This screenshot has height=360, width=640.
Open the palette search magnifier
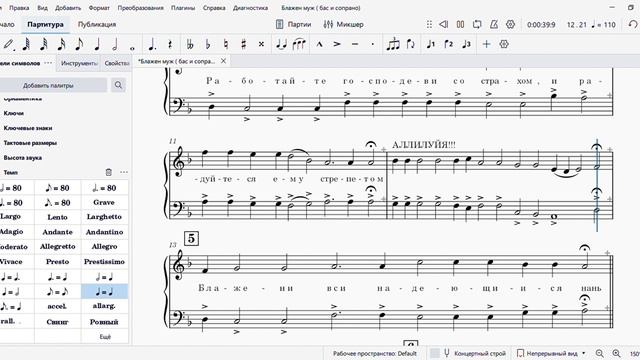118,85
